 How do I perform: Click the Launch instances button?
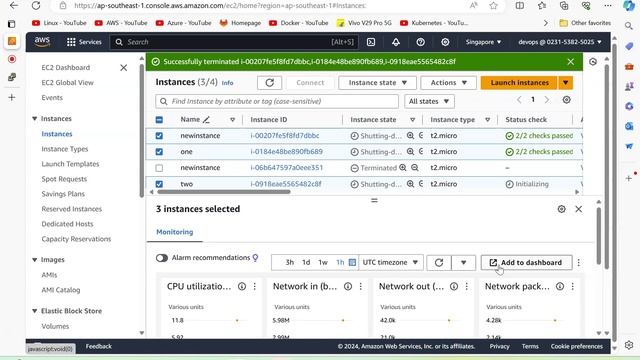coord(519,83)
